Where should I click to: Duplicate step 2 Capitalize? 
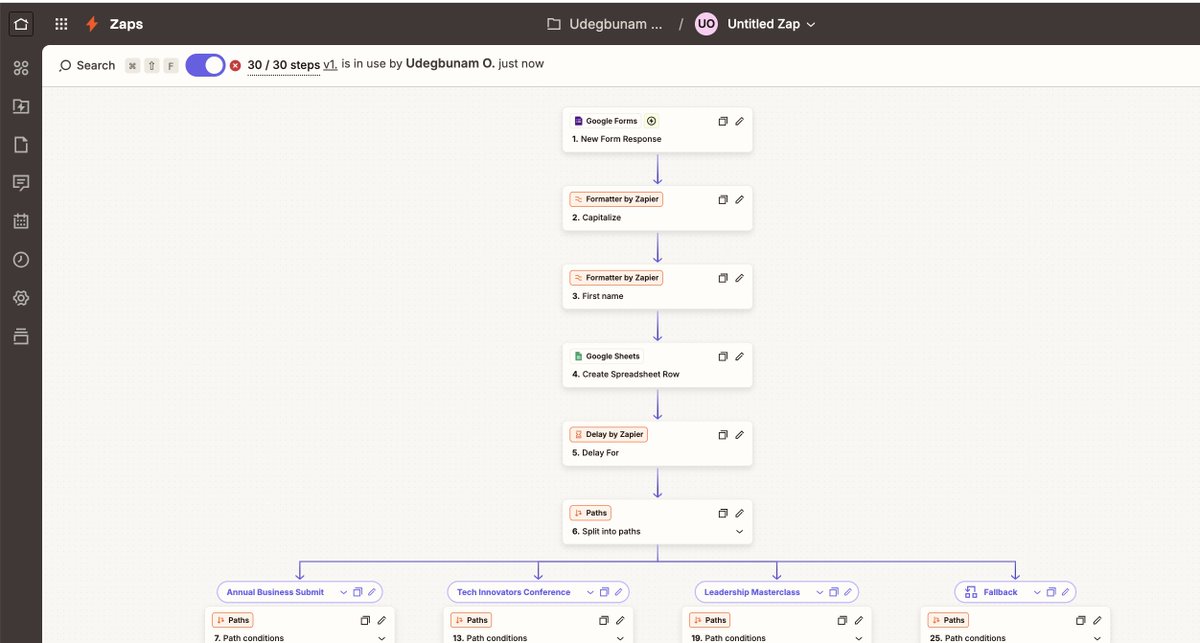[x=723, y=199]
